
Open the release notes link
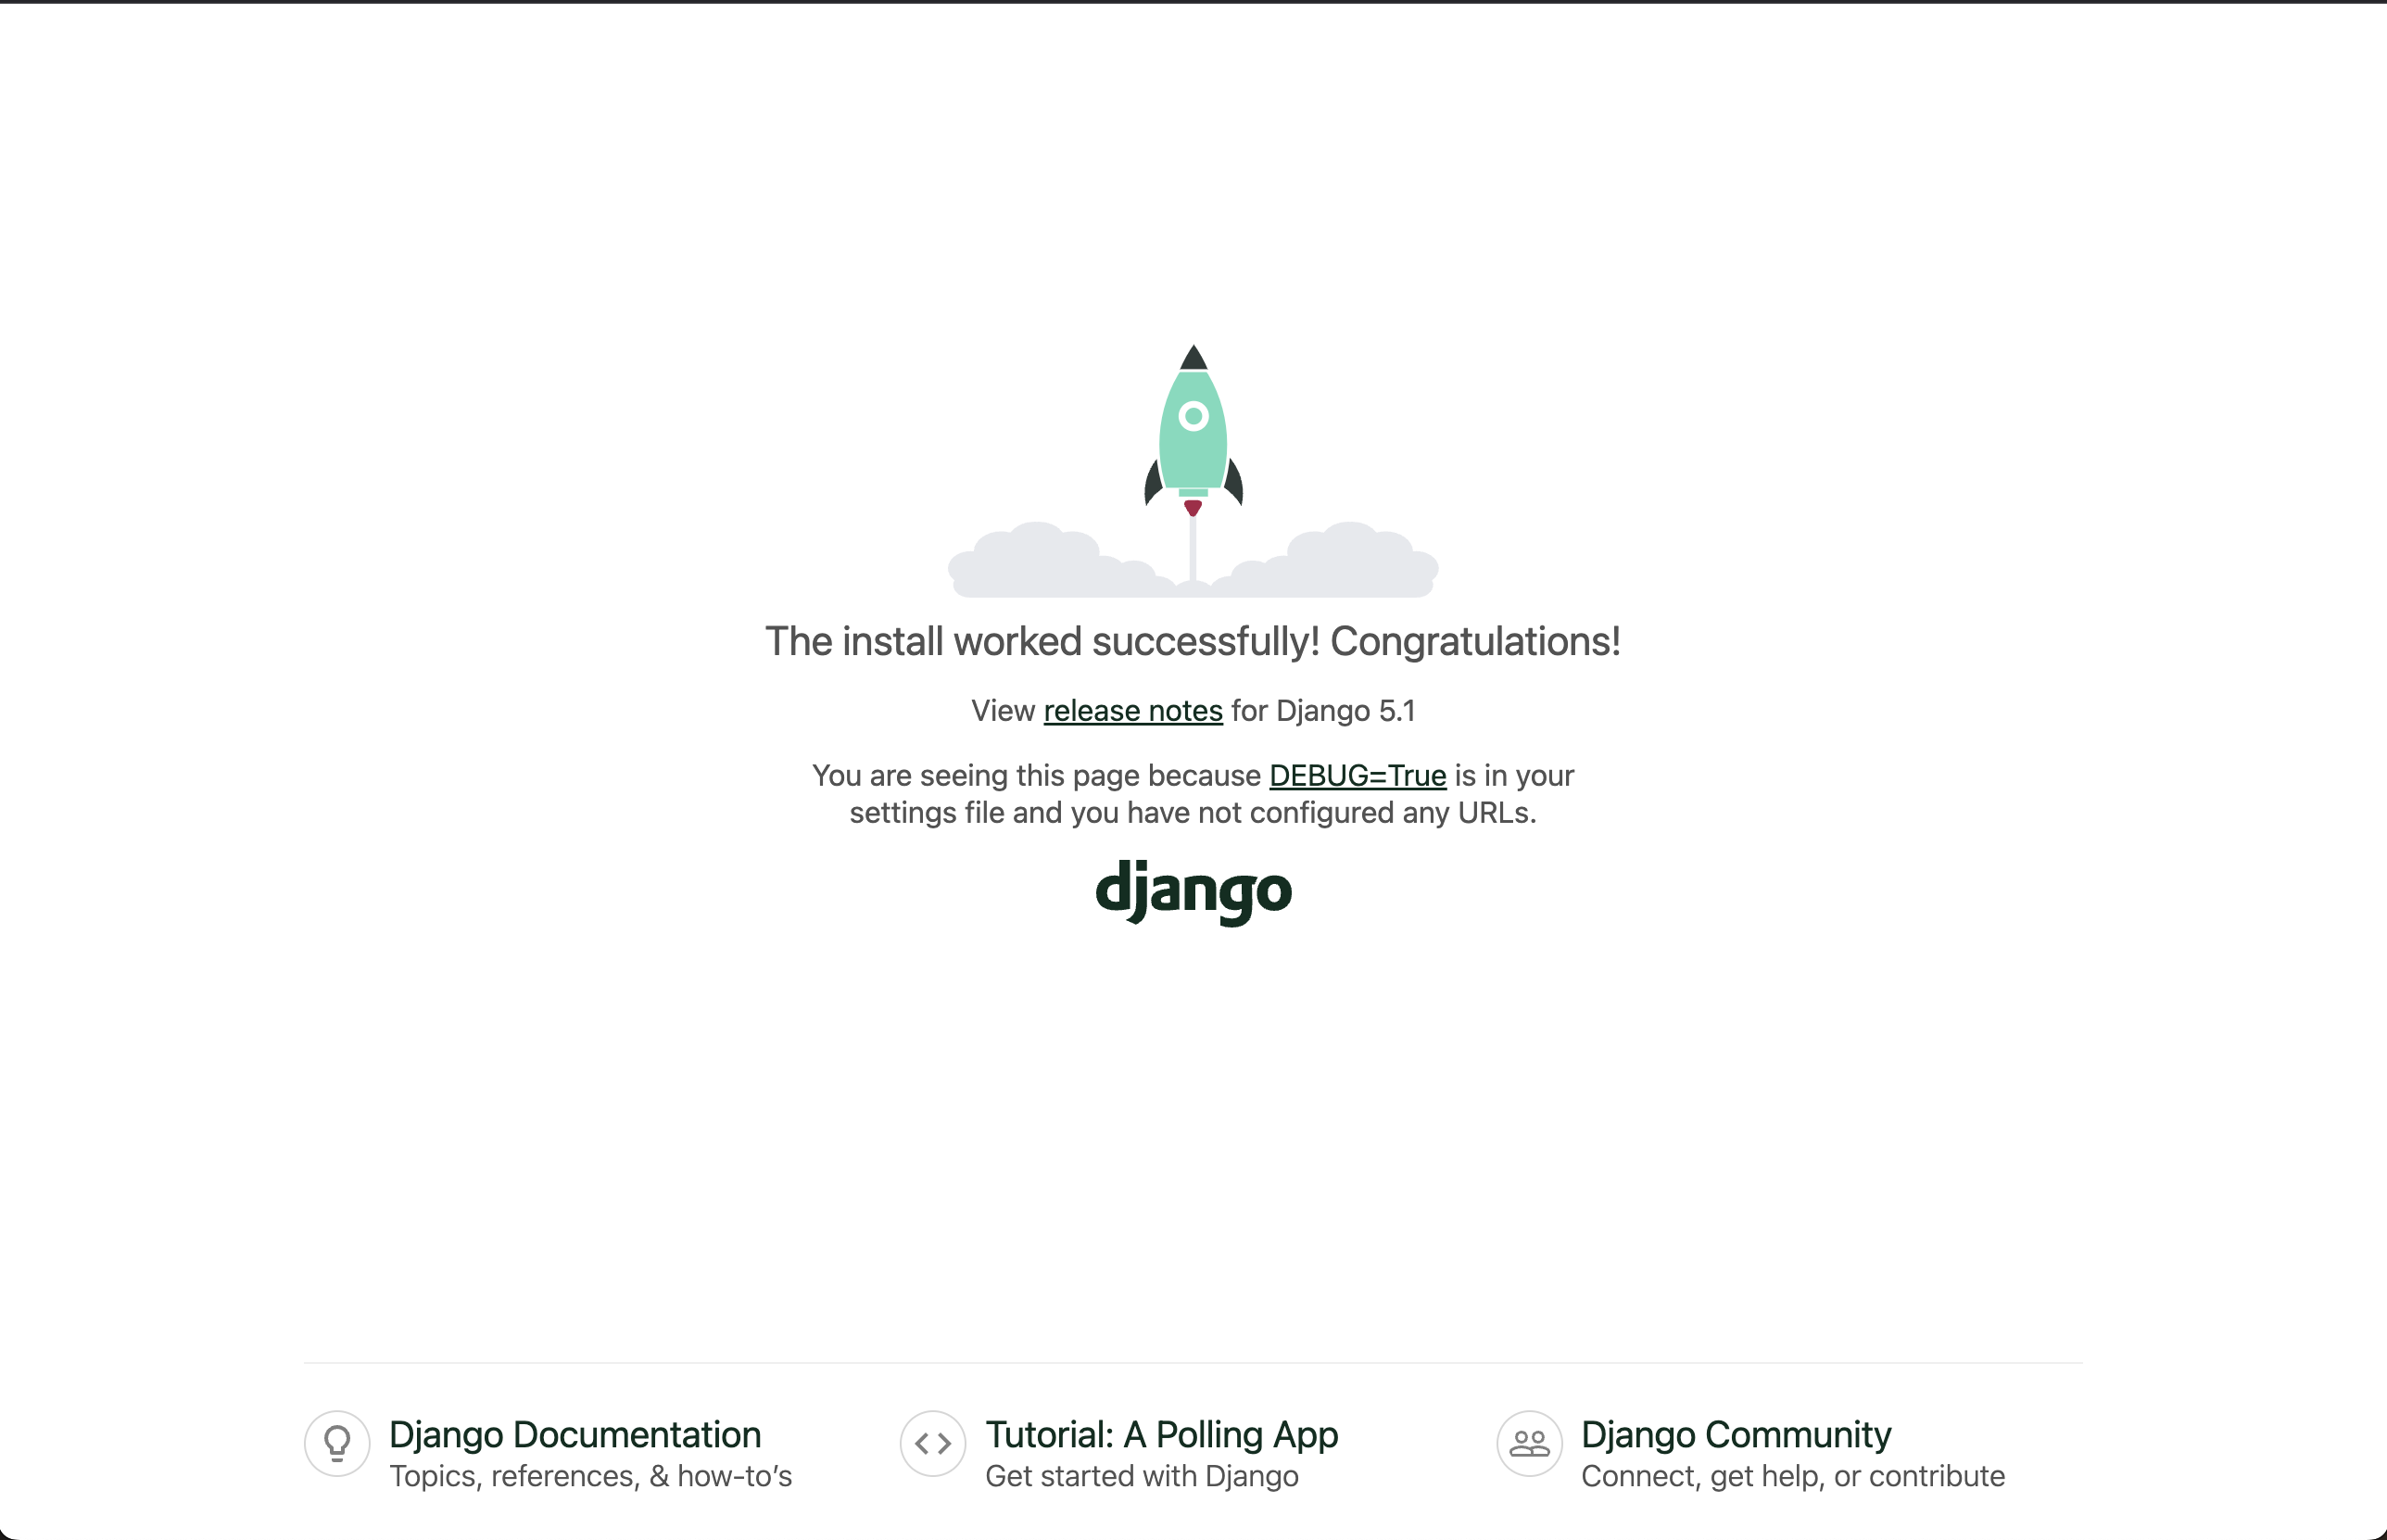[1133, 711]
